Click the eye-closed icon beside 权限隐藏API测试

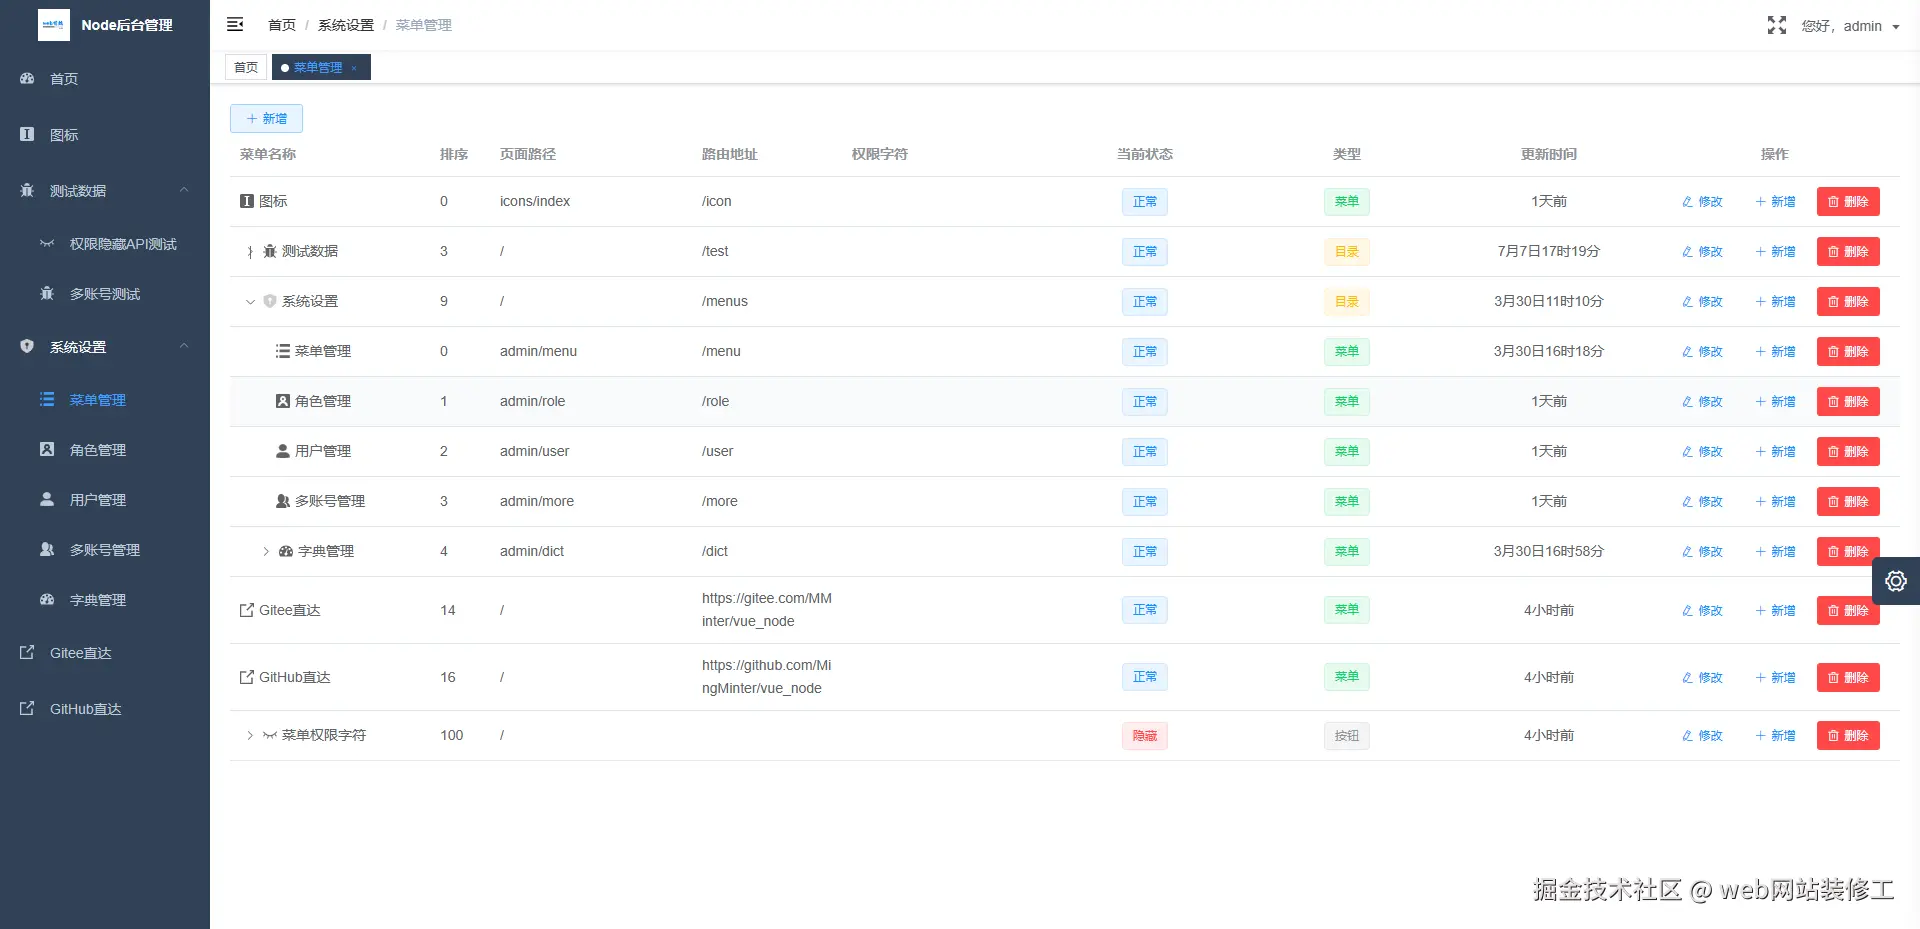click(47, 243)
